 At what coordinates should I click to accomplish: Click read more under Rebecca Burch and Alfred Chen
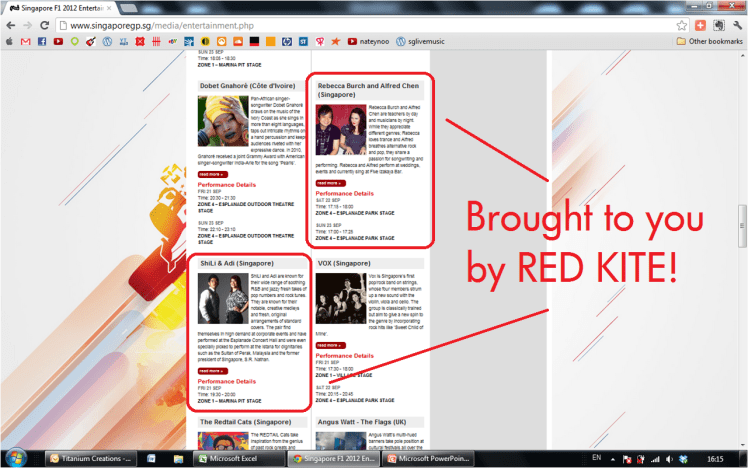pos(329,183)
